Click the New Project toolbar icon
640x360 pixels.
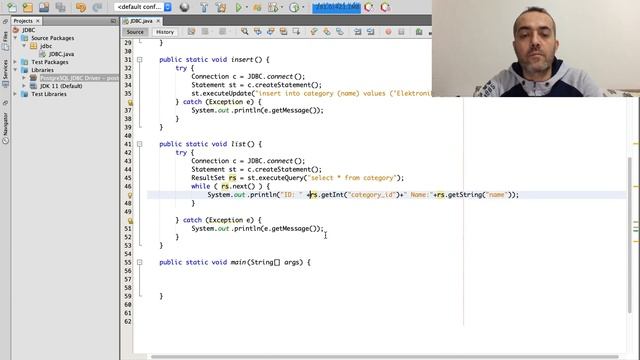pyautogui.click(x=28, y=7)
